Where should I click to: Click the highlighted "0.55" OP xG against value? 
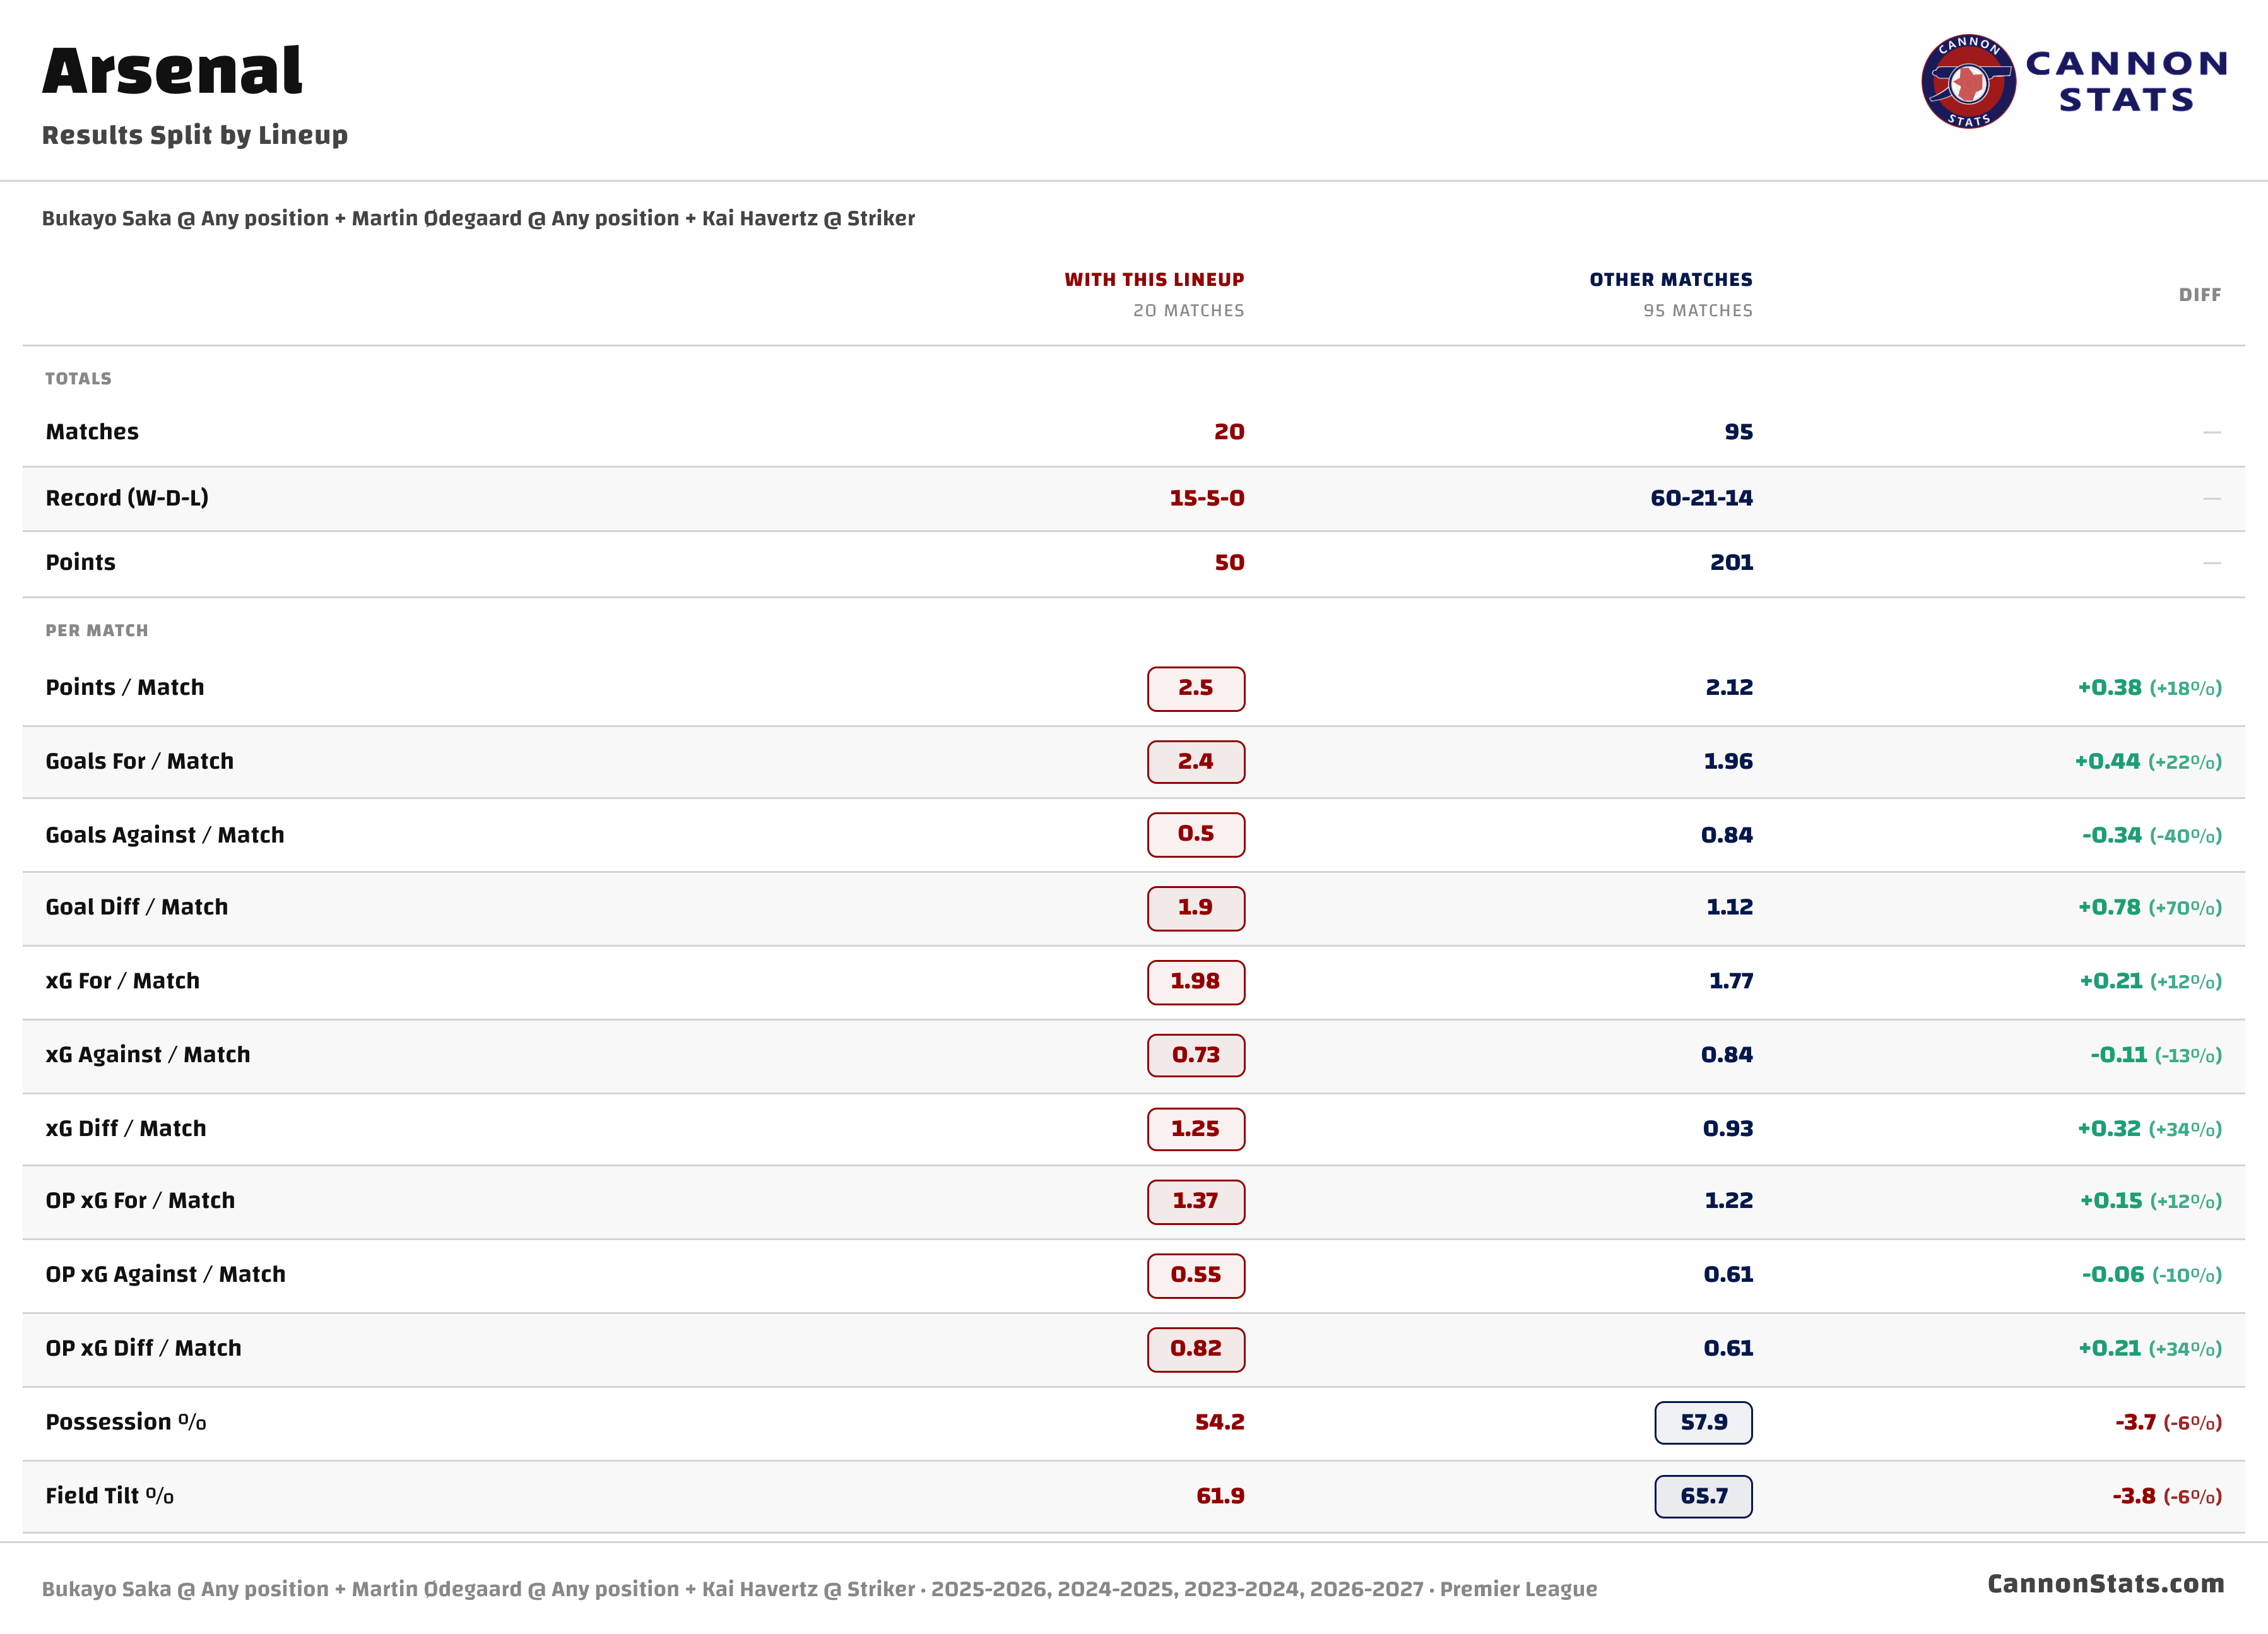pos(1196,1276)
